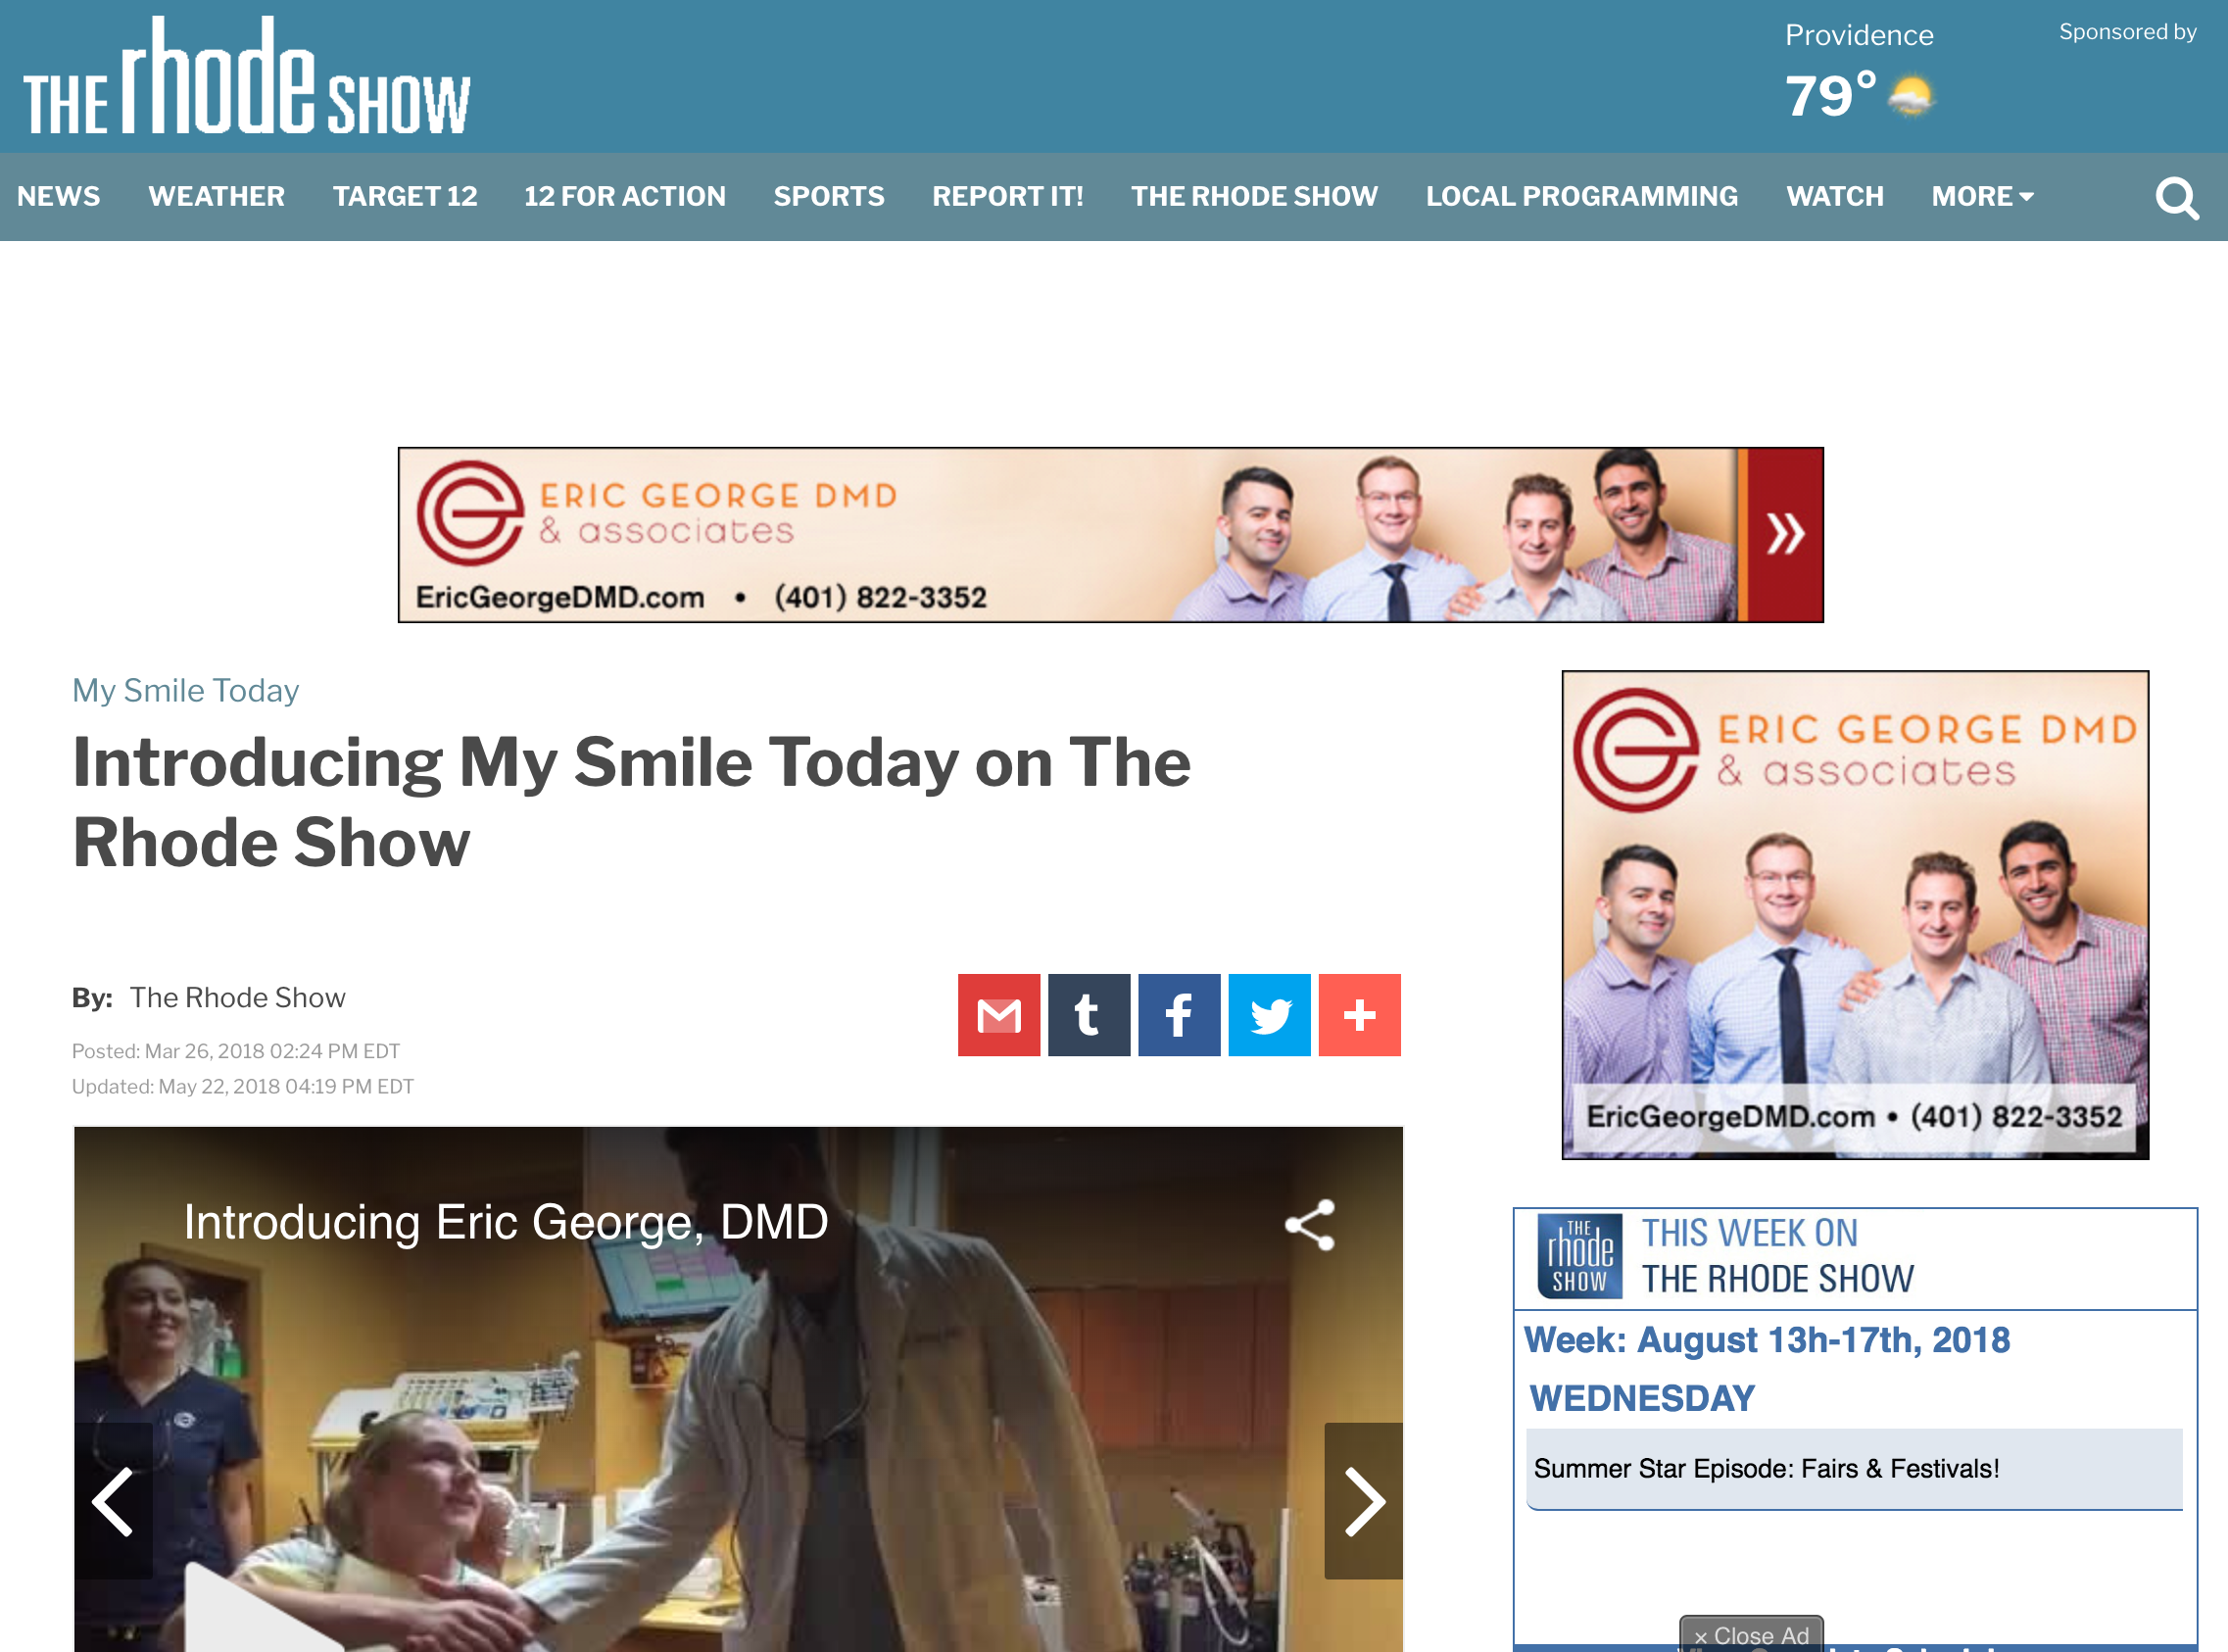
Task: Click the video share icon
Action: pyautogui.click(x=1310, y=1224)
